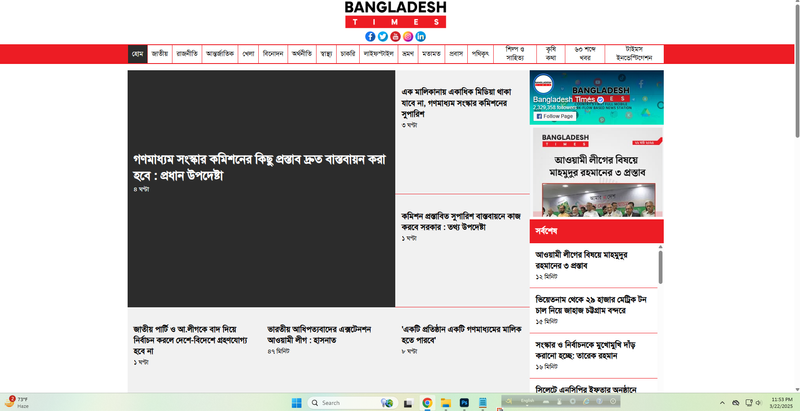Open the আন্তর্জাতিক menu section

[220, 54]
